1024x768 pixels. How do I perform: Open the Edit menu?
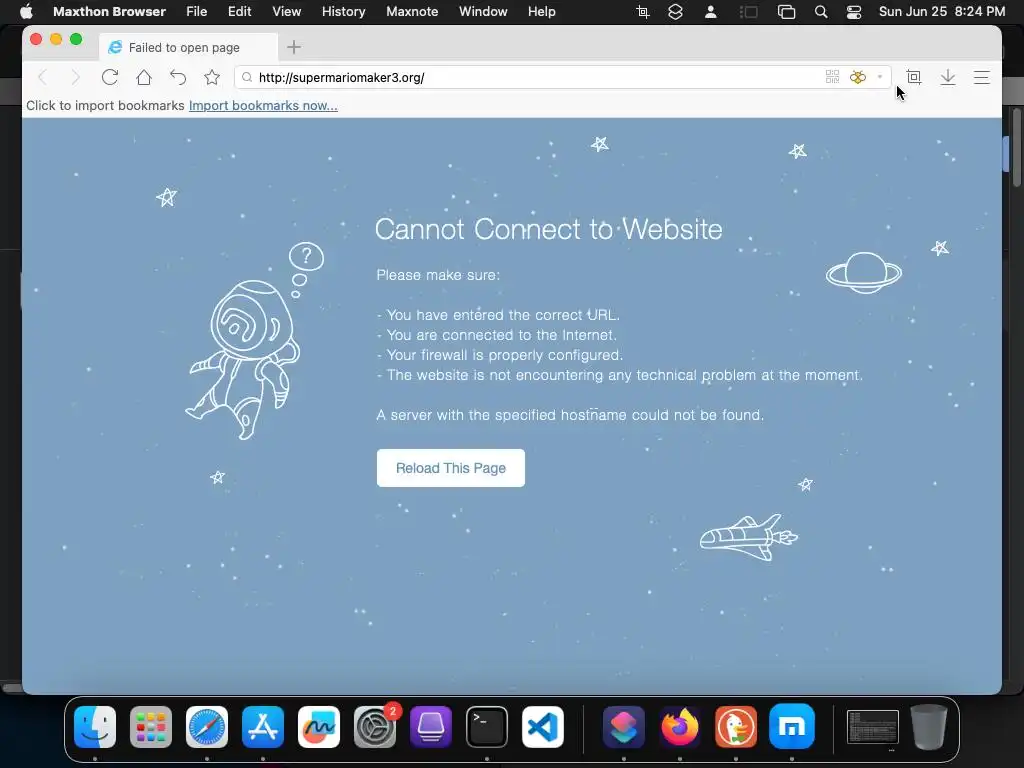(240, 12)
